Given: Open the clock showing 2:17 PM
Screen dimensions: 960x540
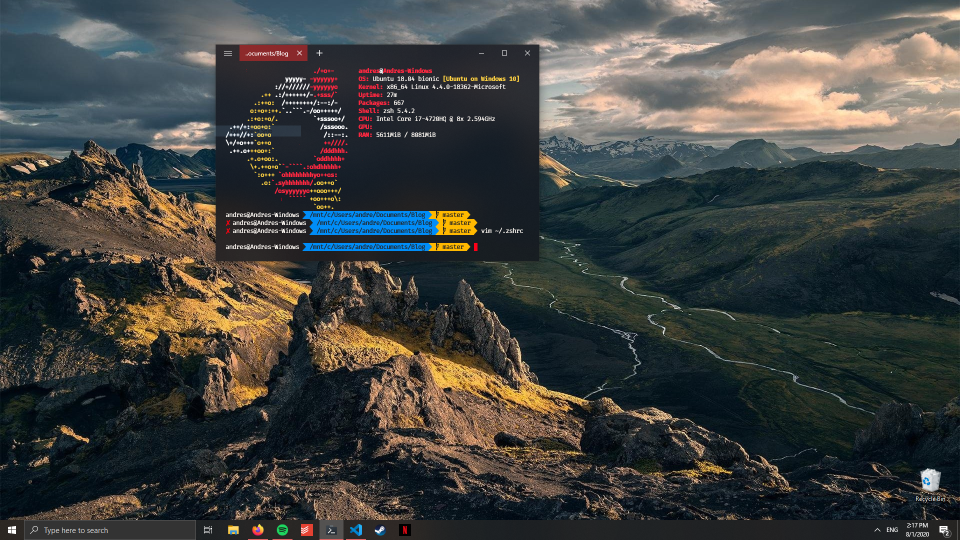Looking at the screenshot, I should 917,530.
